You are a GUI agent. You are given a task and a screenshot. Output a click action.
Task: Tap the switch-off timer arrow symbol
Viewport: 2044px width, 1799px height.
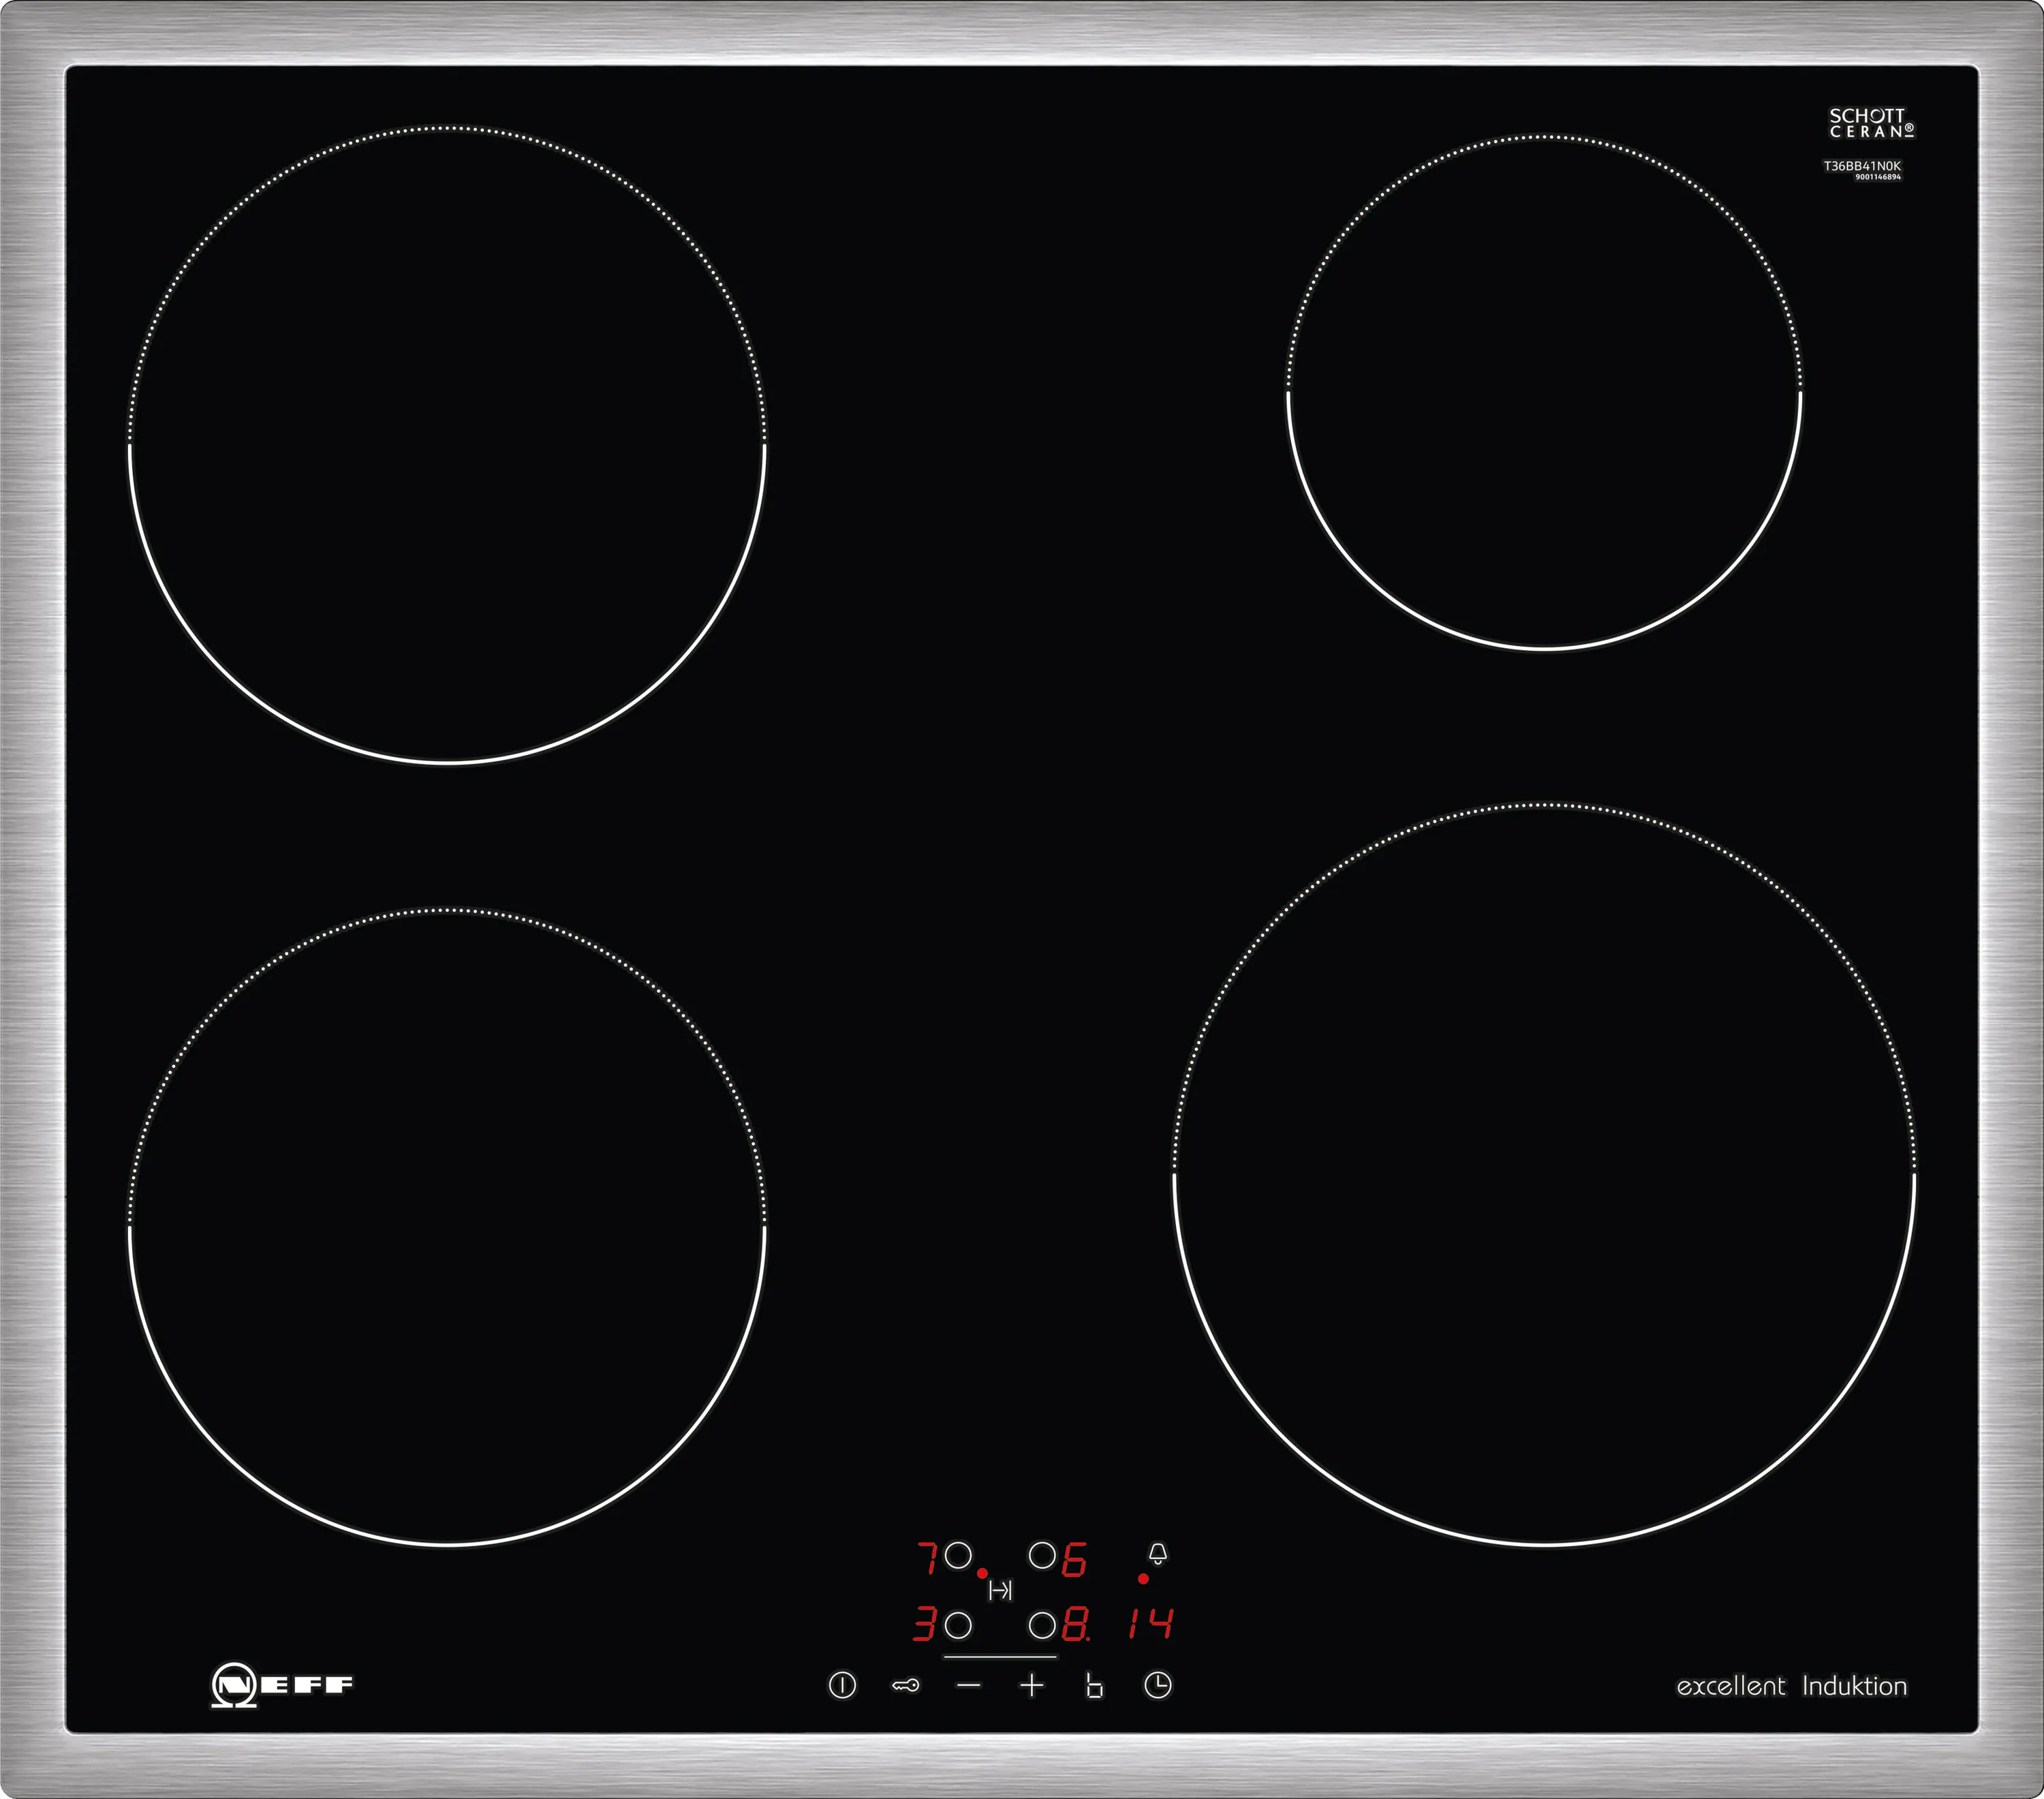tap(1000, 1591)
